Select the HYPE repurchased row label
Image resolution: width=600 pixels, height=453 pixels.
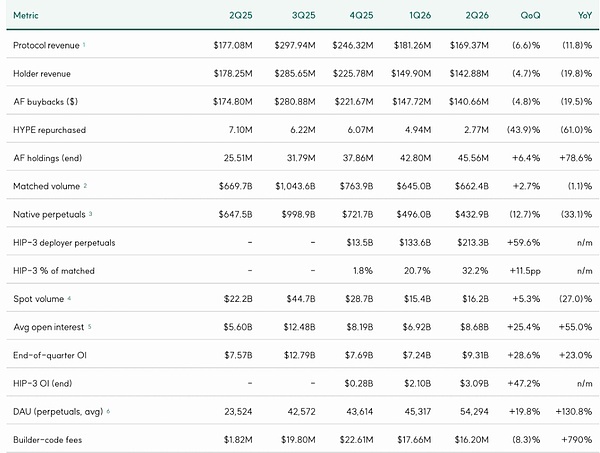(49, 130)
